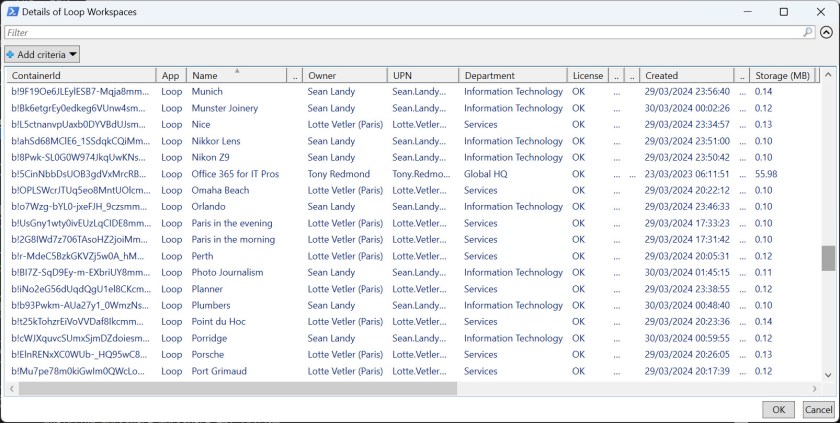Select the Orlando workspace row
Viewport: 840px width, 423px height.
(x=413, y=207)
